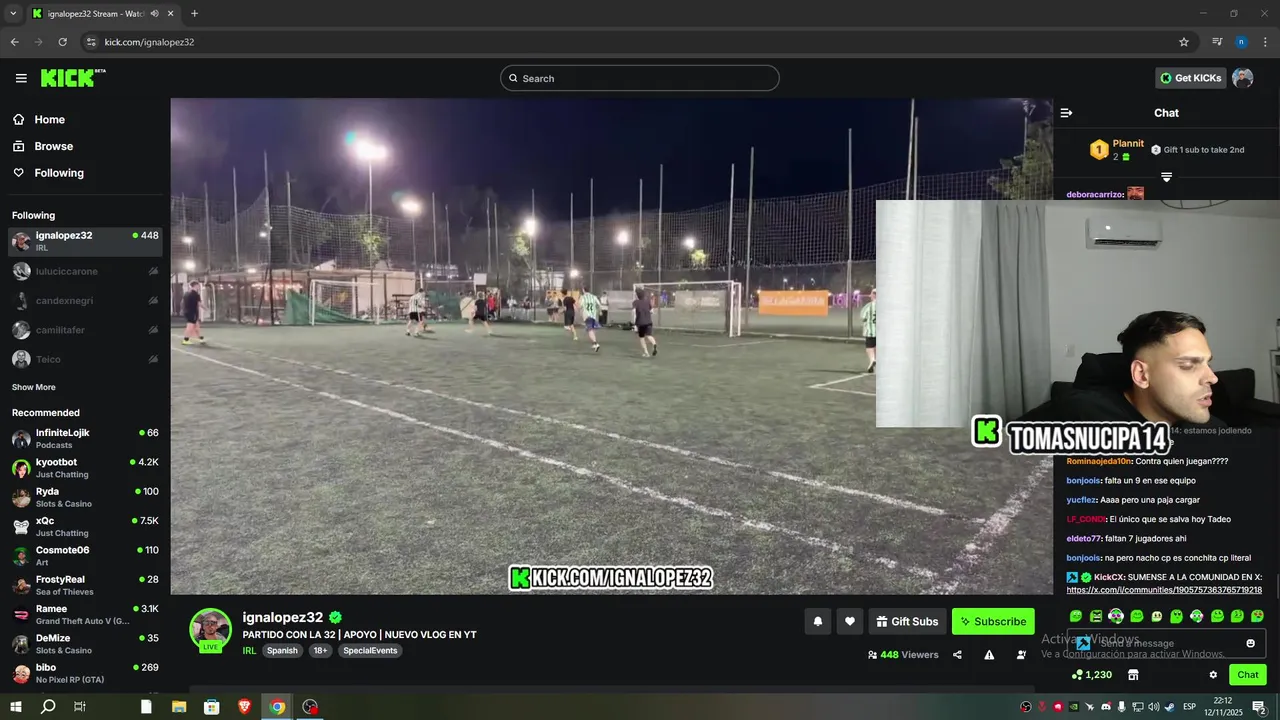This screenshot has height=720, width=1280.
Task: Click the Get KICKs button
Action: tap(1191, 78)
